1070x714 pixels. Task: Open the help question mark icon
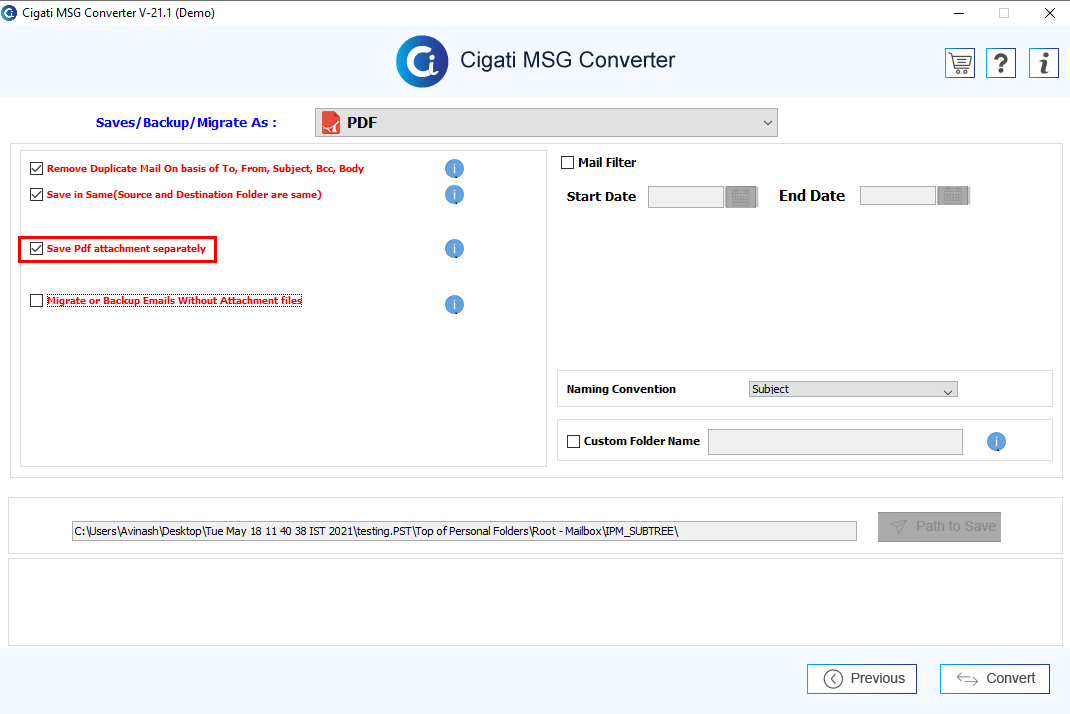tap(1001, 63)
